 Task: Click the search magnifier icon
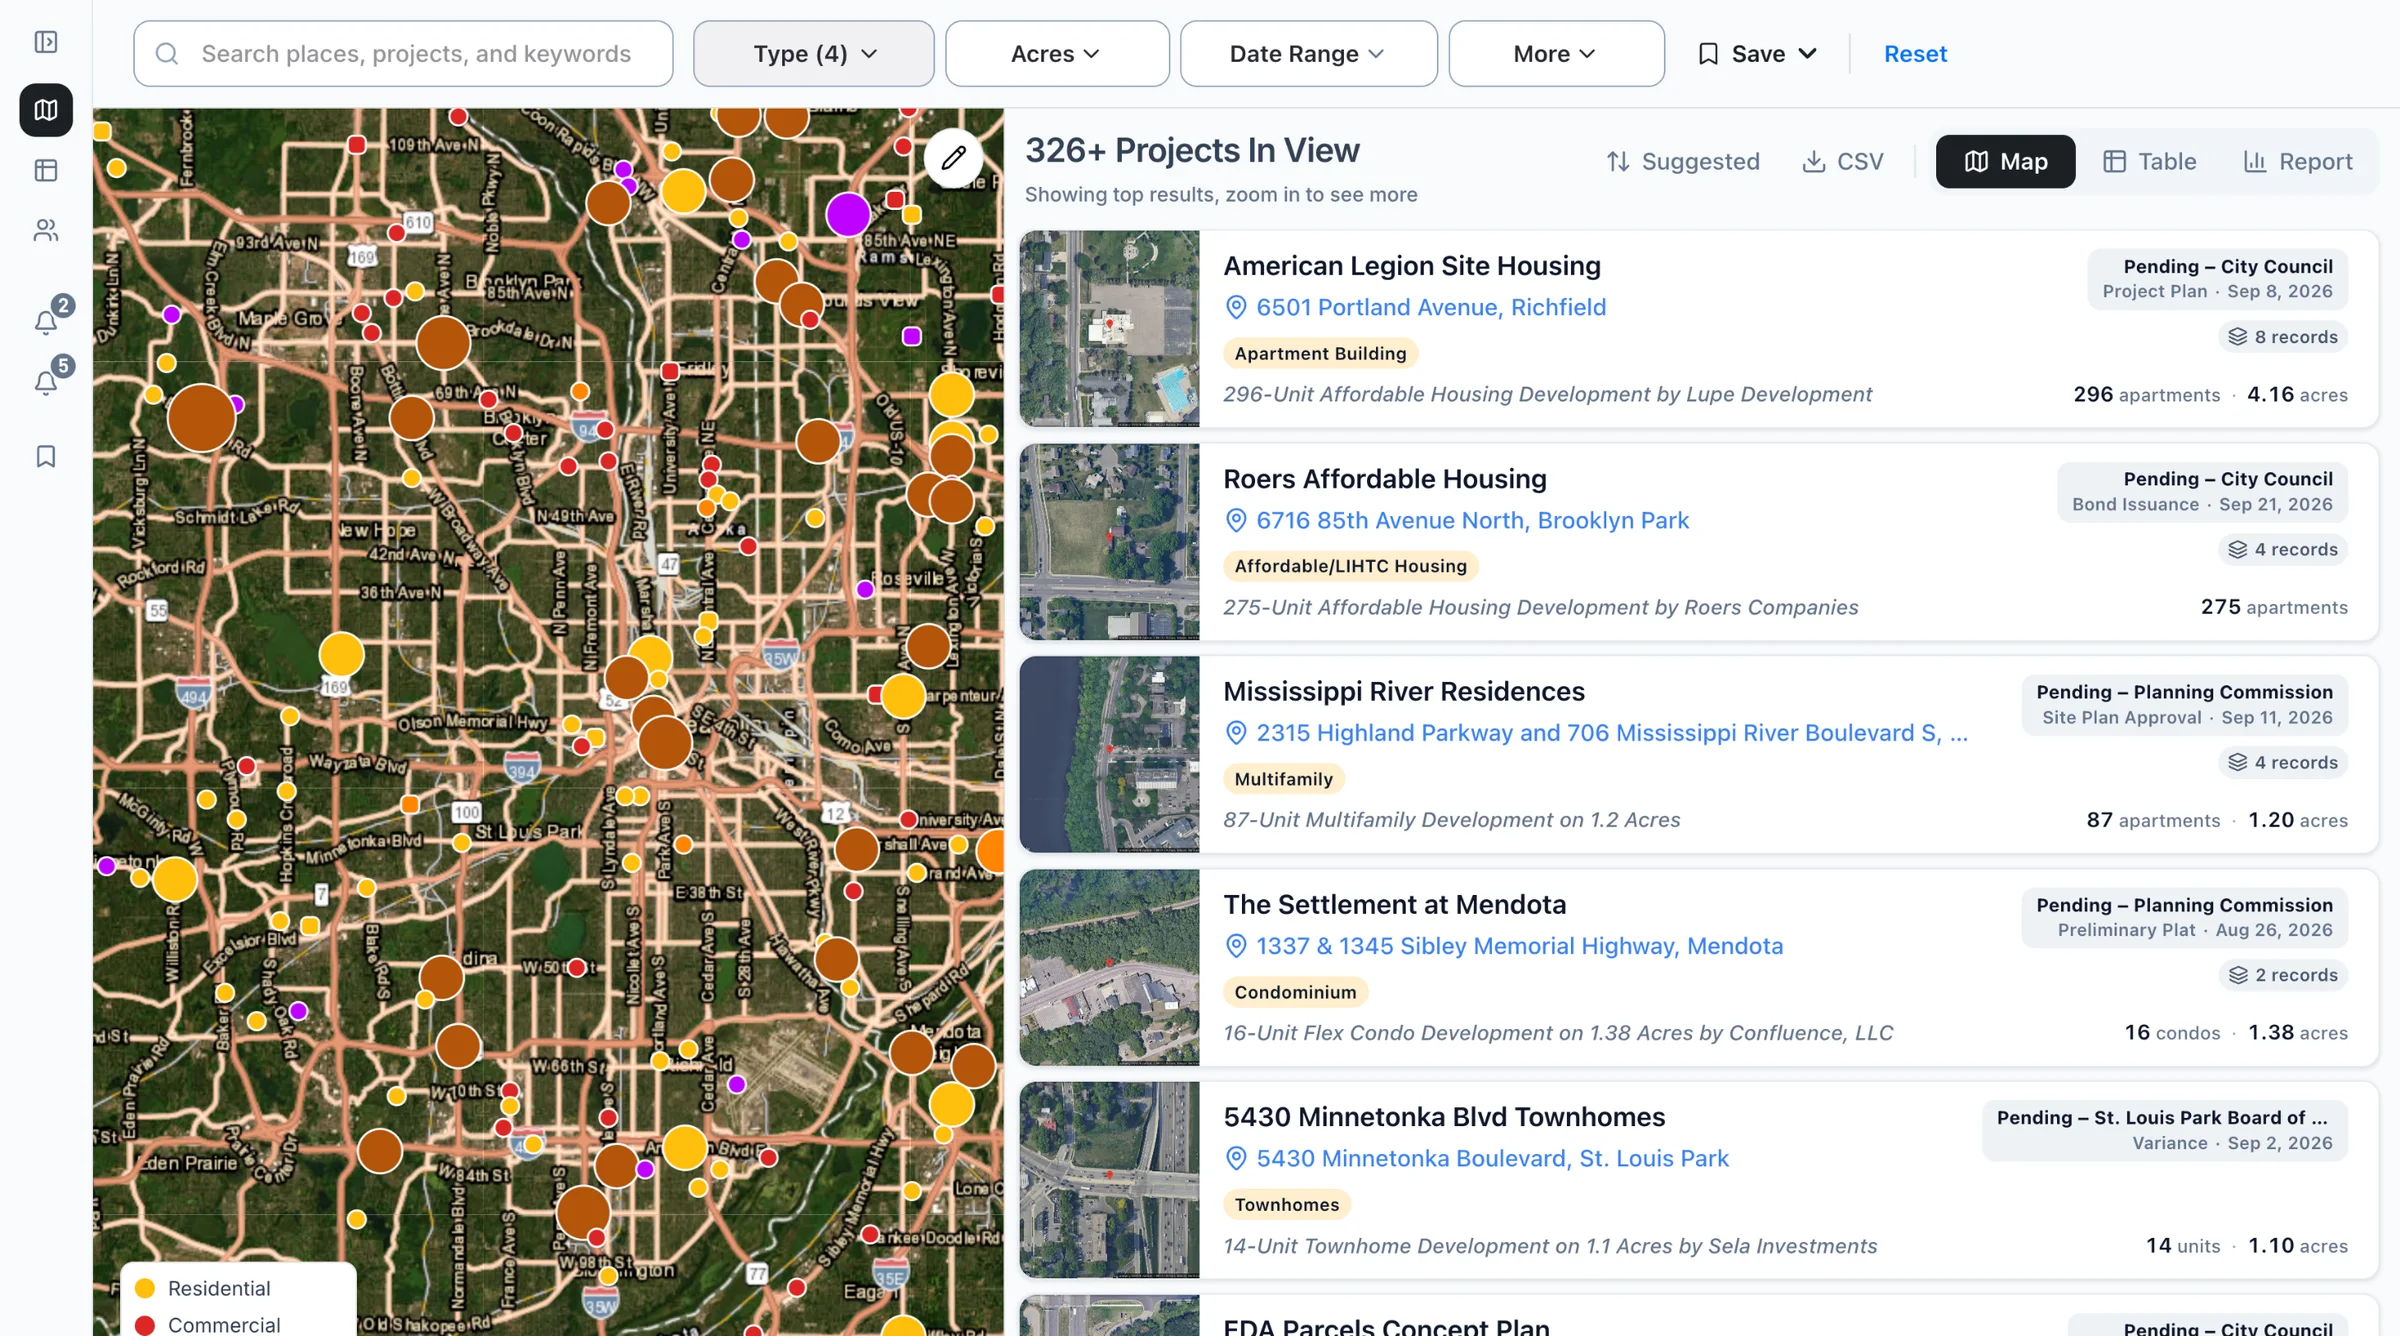pos(167,54)
